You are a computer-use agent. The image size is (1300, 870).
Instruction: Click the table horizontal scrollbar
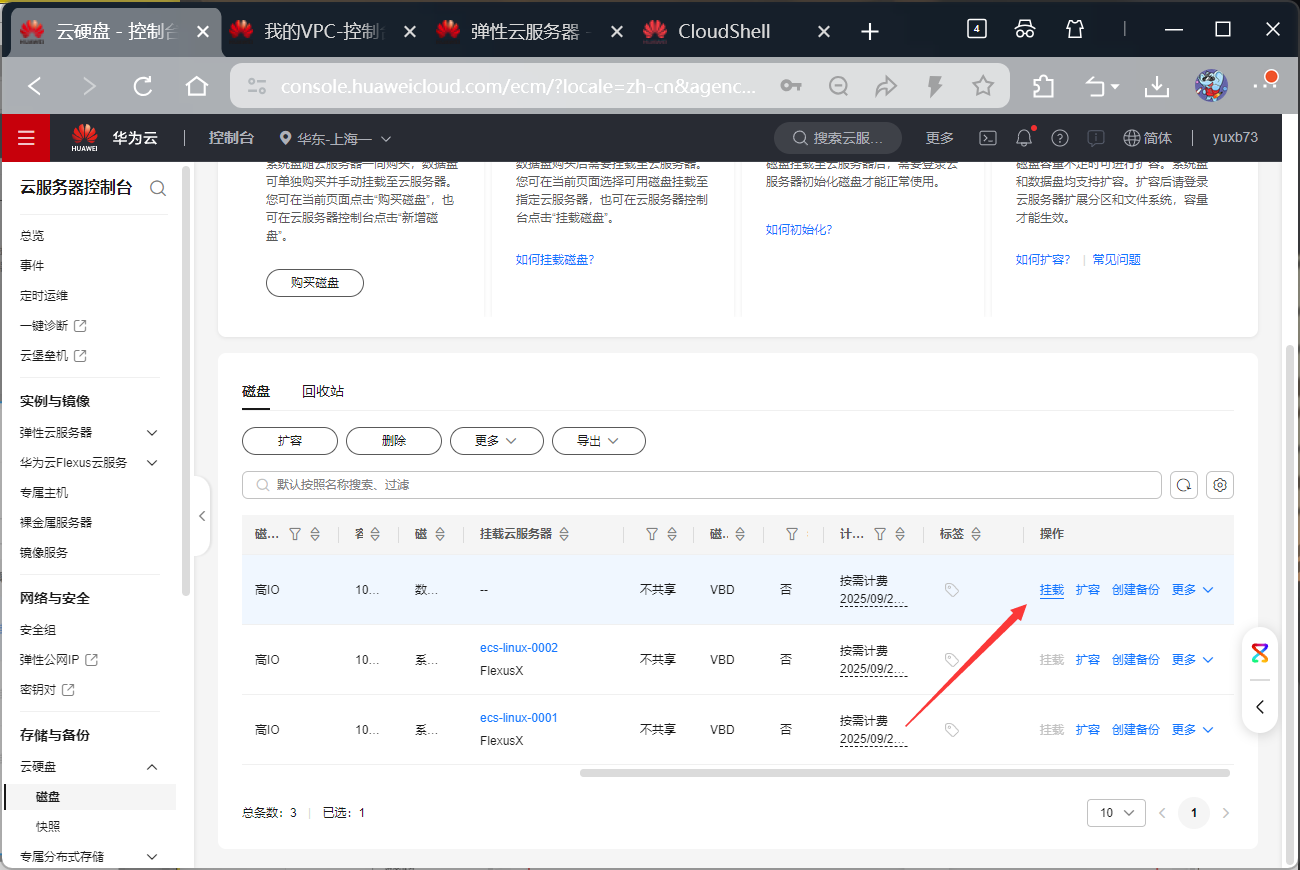coord(905,773)
